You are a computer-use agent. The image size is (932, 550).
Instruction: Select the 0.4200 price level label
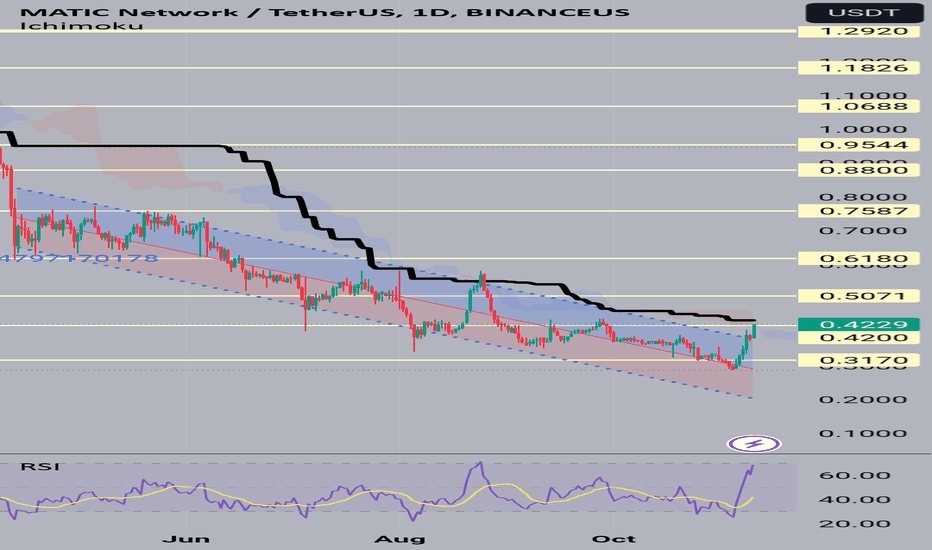pos(858,338)
